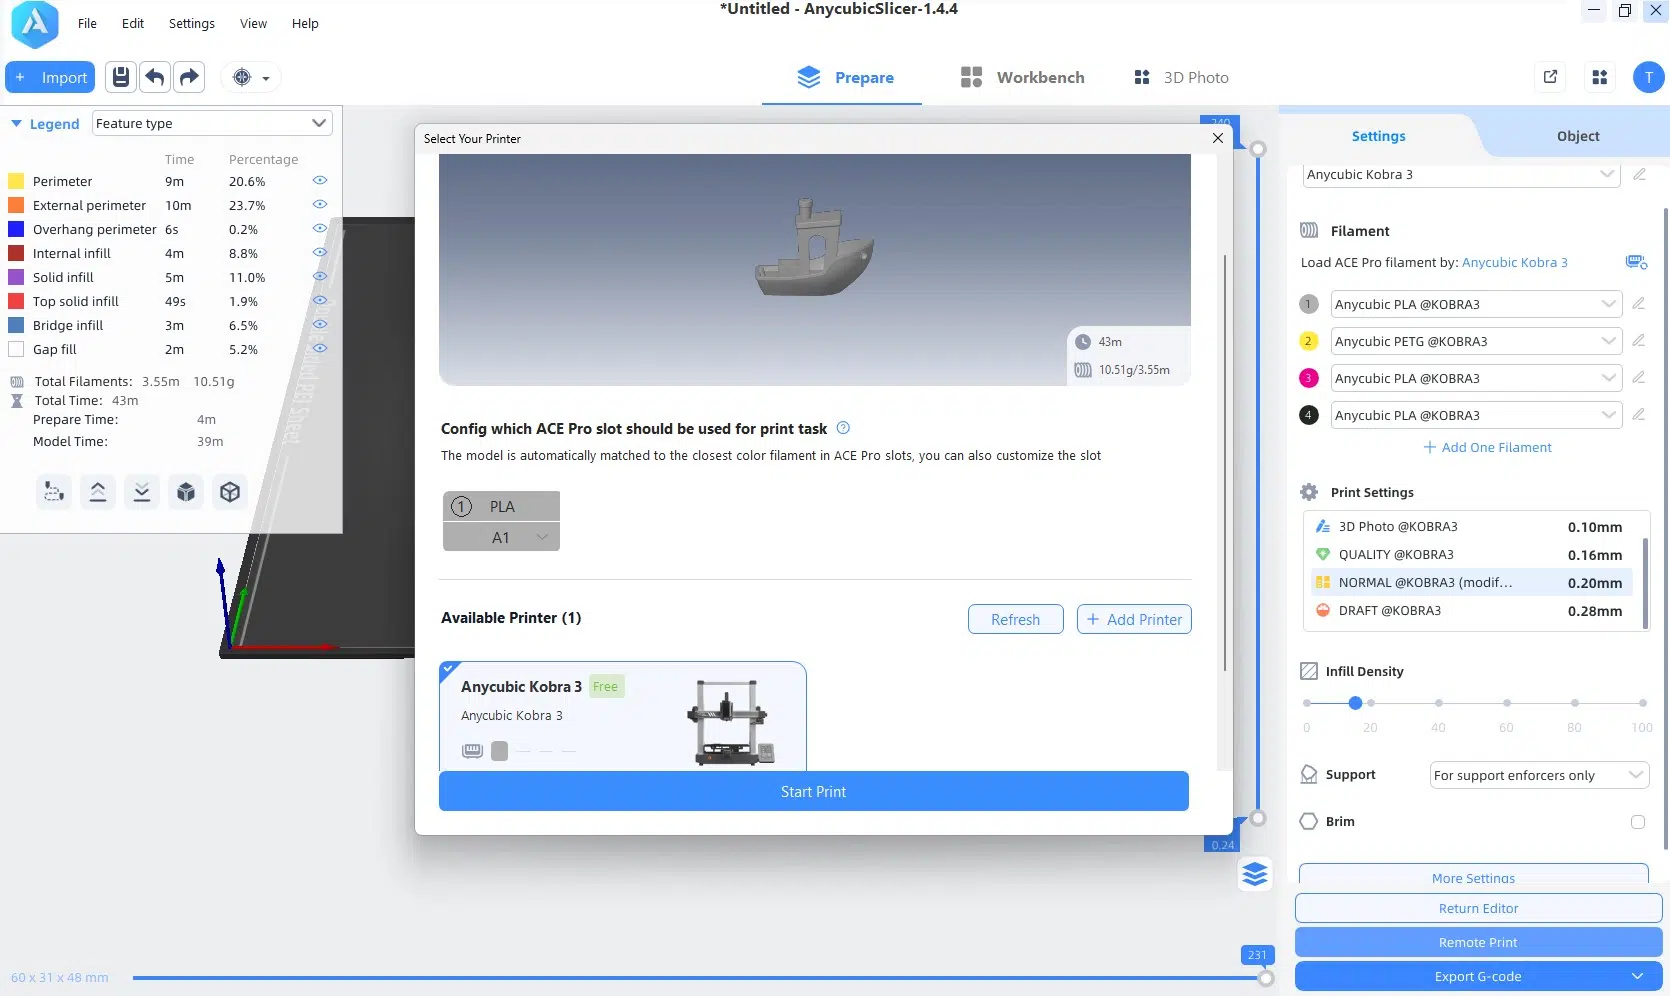Toggle visibility of Perimeter feature
The height and width of the screenshot is (996, 1670).
pos(320,181)
